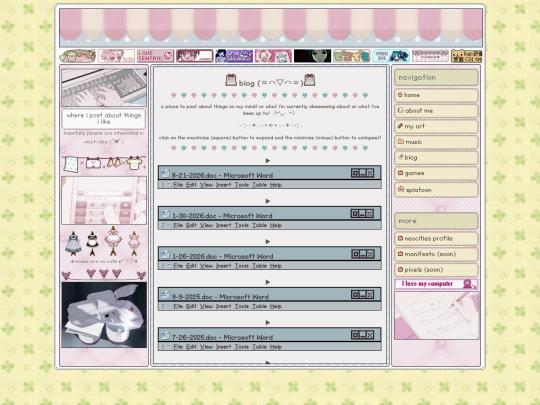Visit the my art page
This screenshot has height=405, width=540.
tap(436, 126)
